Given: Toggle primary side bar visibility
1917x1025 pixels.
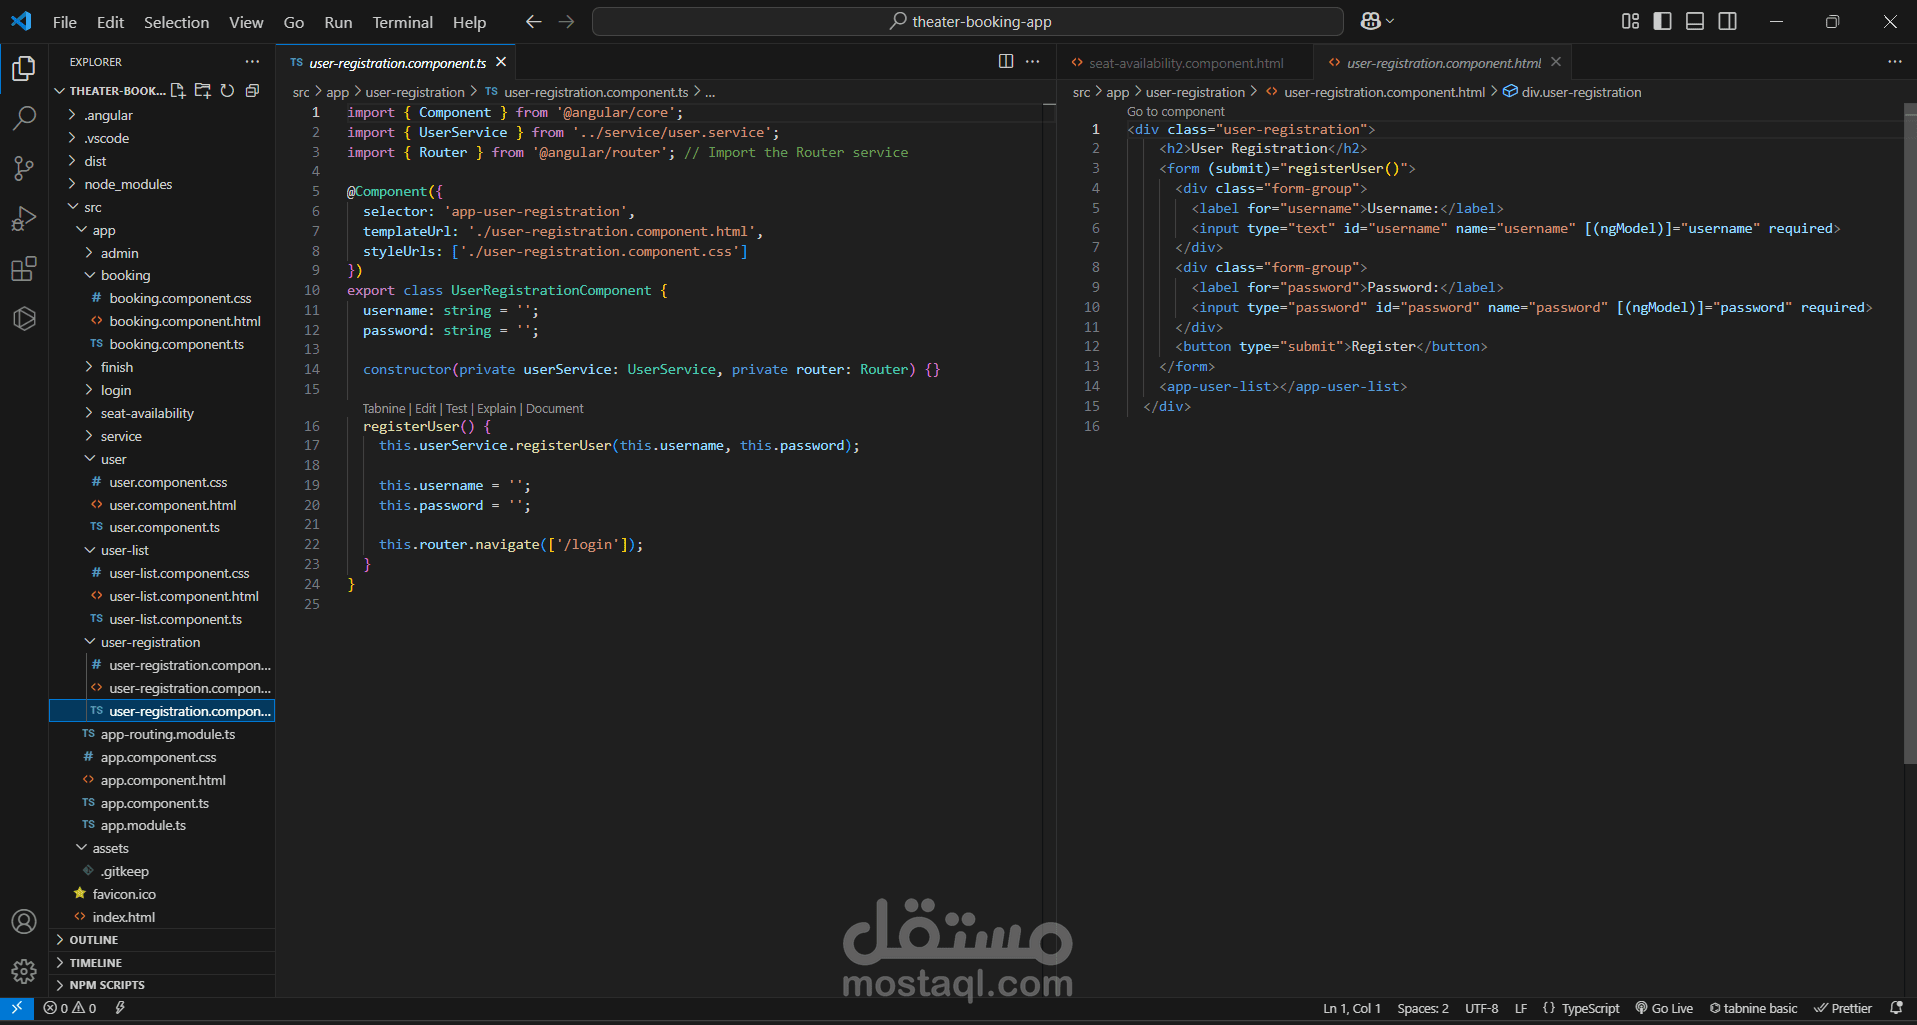Looking at the screenshot, I should [1662, 21].
